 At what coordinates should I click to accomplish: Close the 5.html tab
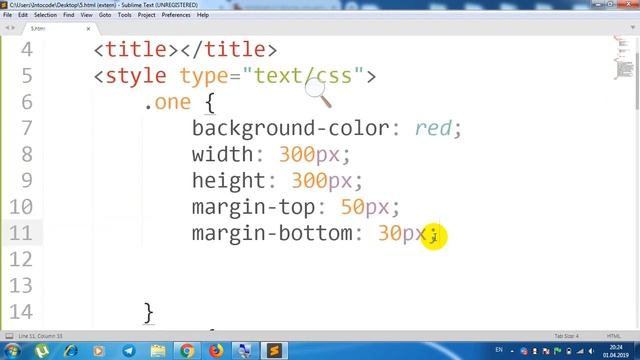coord(88,29)
